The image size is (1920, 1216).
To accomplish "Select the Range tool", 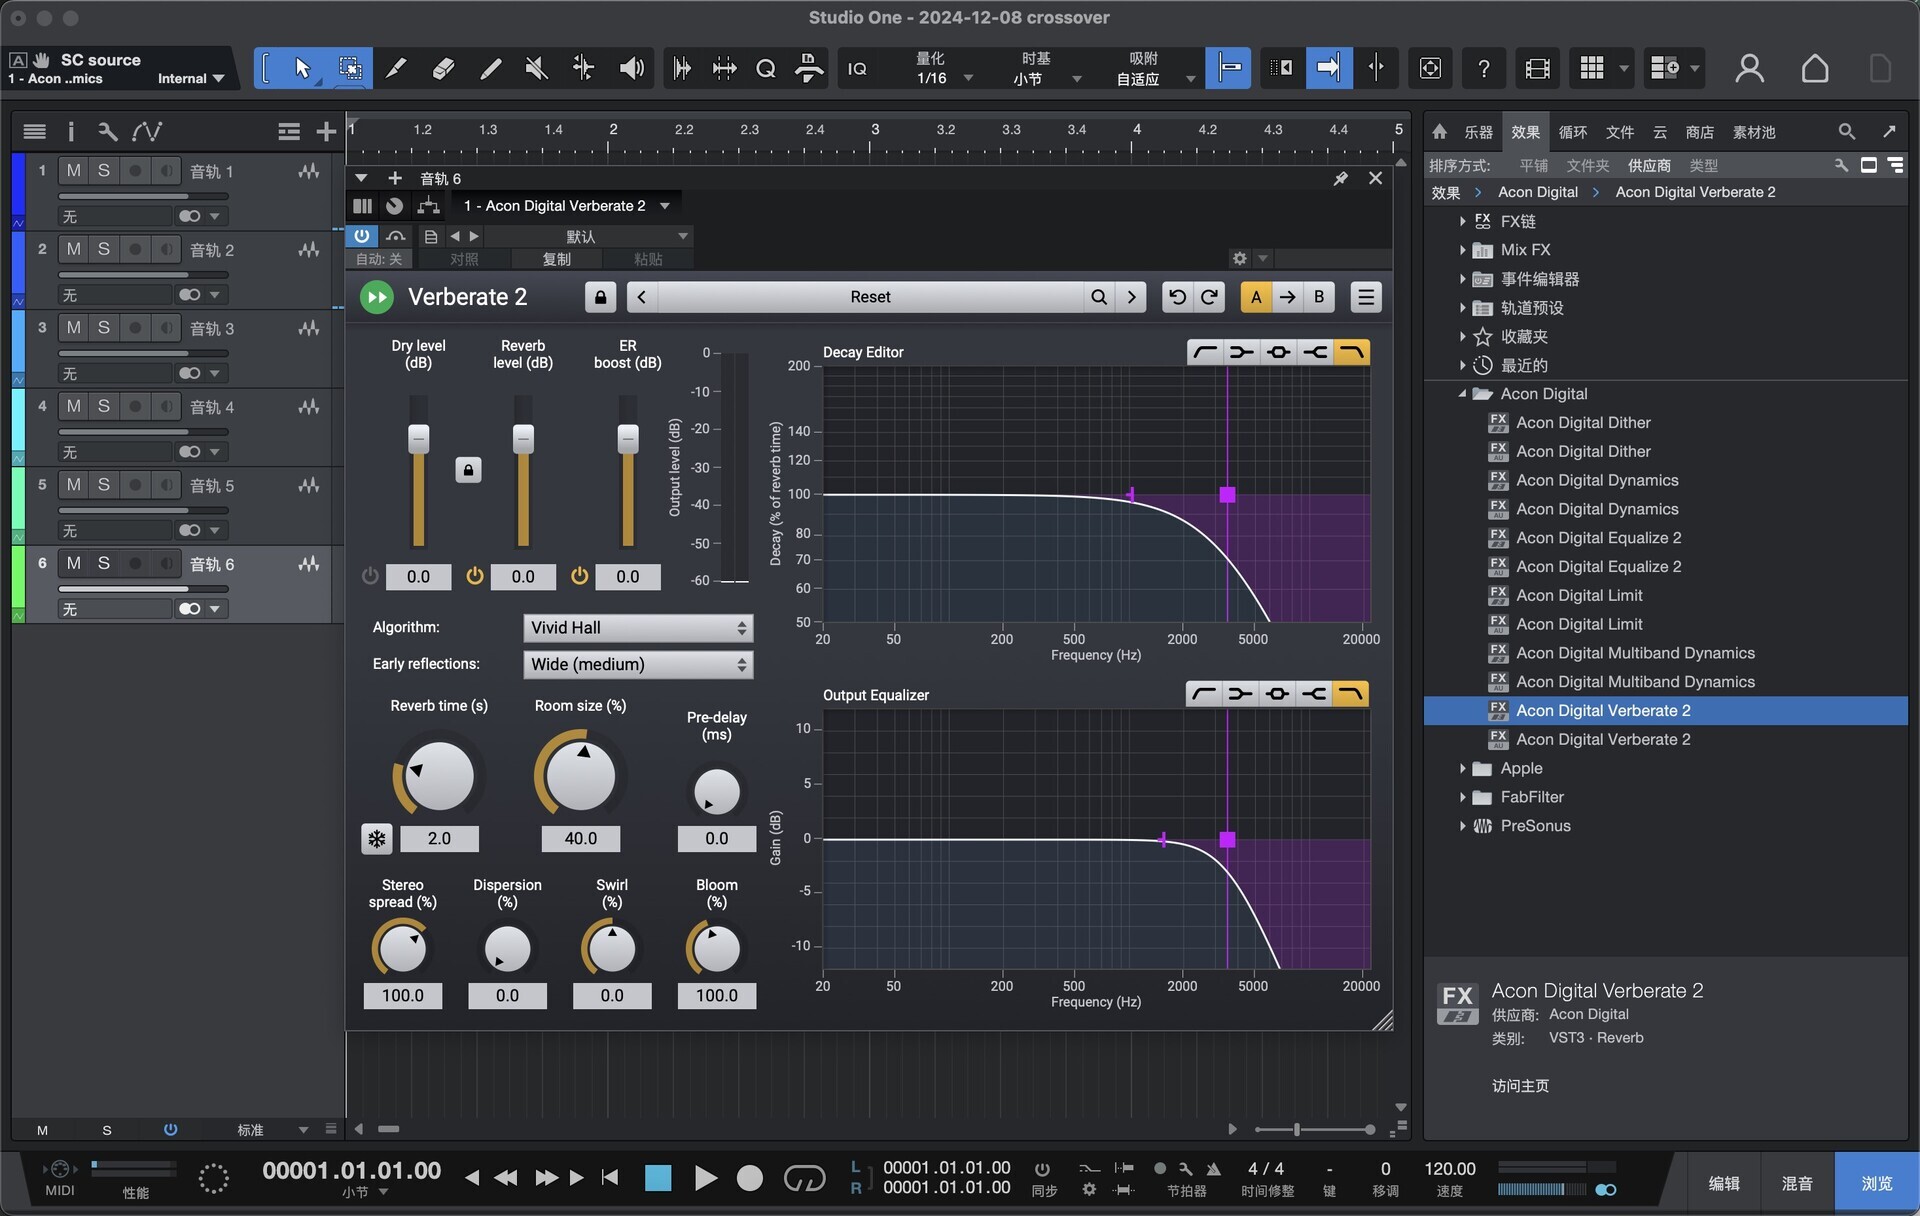I will [350, 68].
